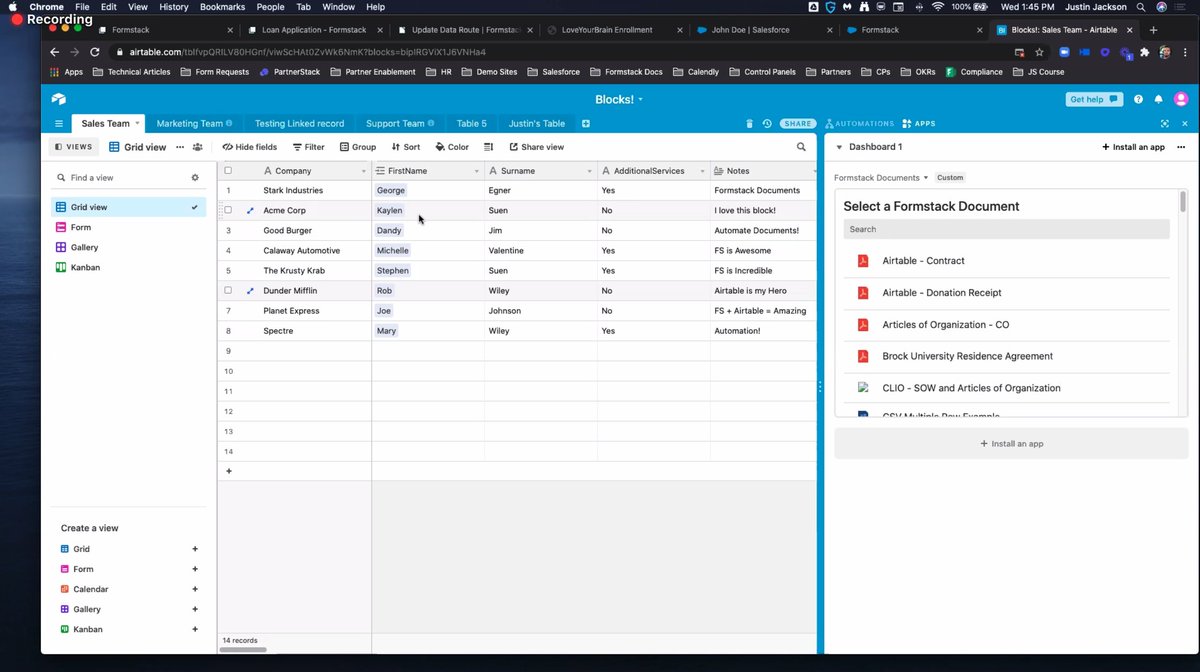Open the AUTOMATIONS panel

pos(859,124)
